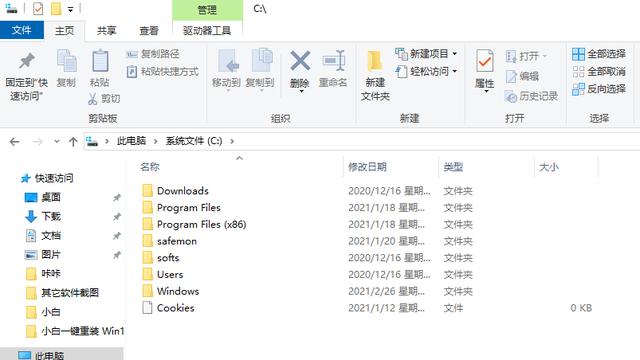Sort by Type (类型) column header
640x360 pixels.
pos(453,167)
